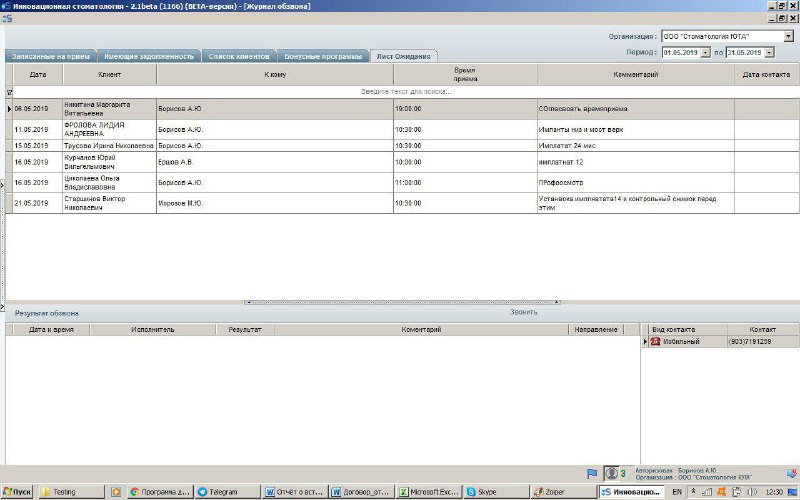
Task: Open the period start date dropdown
Action: 705,52
